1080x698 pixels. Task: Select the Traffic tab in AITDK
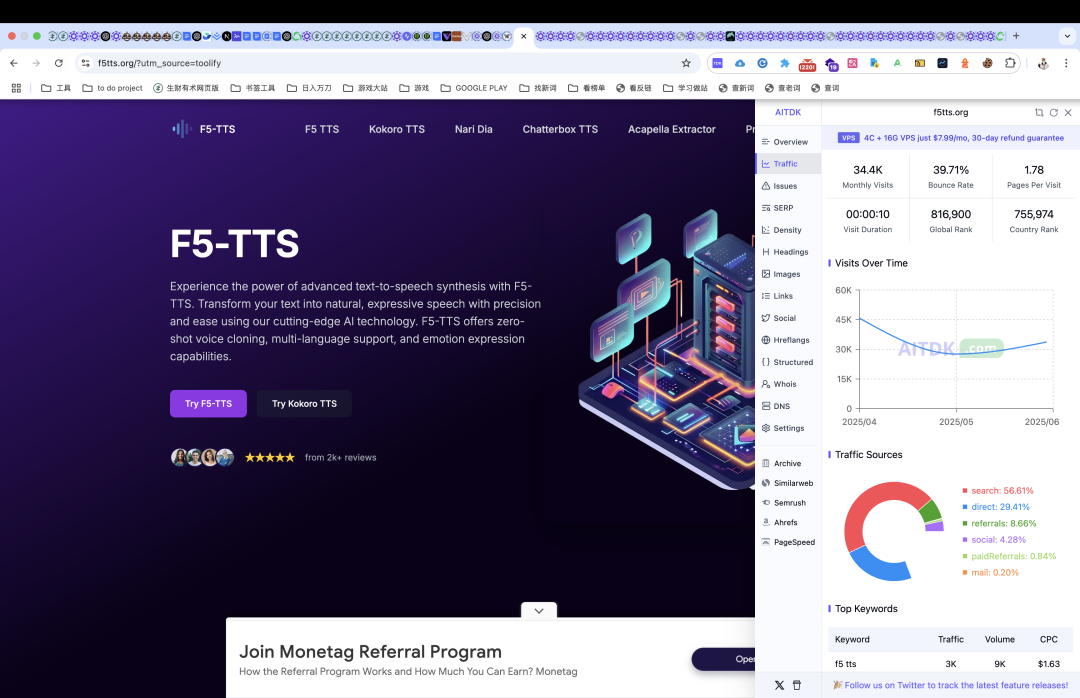tap(788, 164)
